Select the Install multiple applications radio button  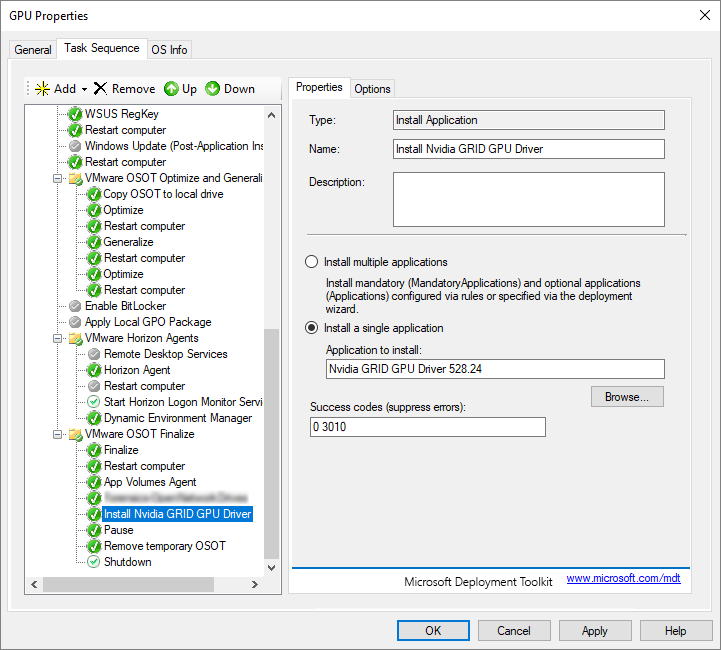311,262
